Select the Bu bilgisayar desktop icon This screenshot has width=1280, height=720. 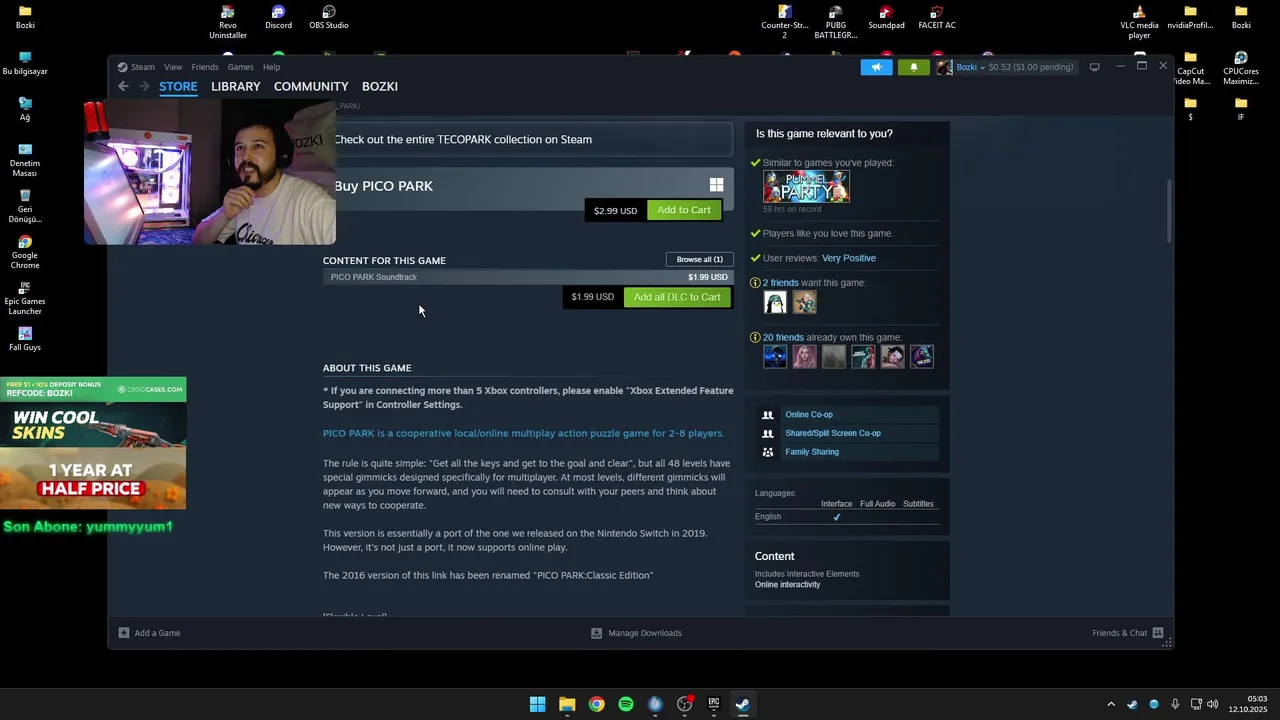[x=25, y=63]
